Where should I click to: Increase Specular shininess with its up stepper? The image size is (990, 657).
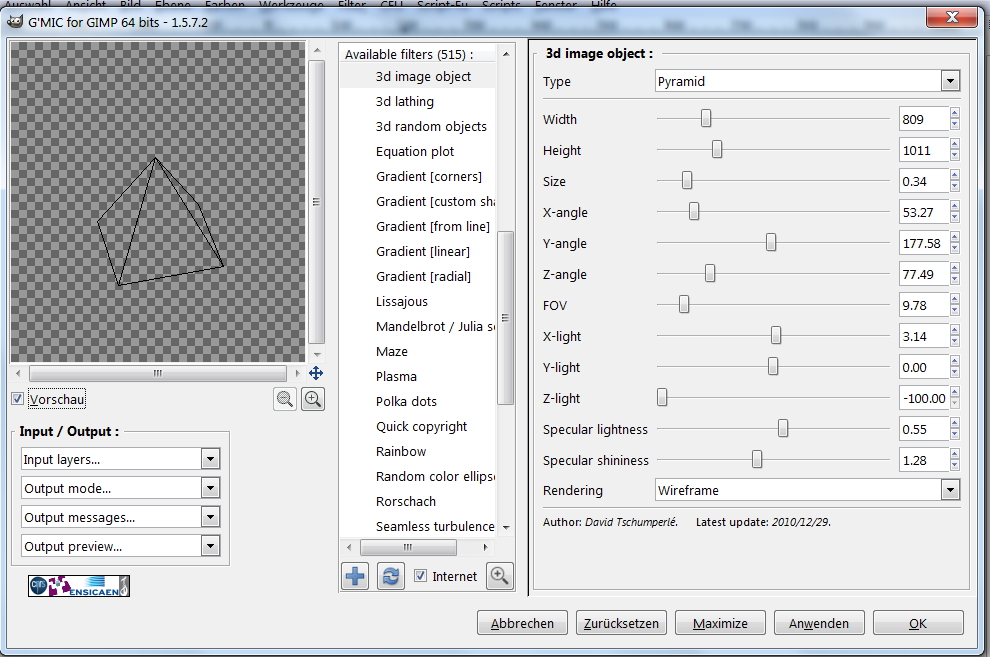[x=955, y=454]
